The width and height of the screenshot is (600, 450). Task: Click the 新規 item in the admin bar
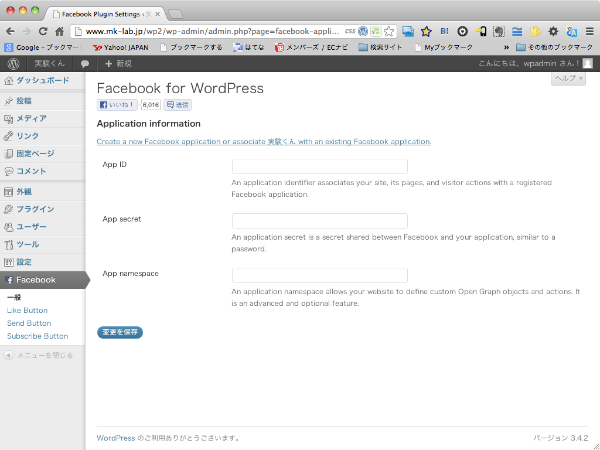click(x=118, y=64)
